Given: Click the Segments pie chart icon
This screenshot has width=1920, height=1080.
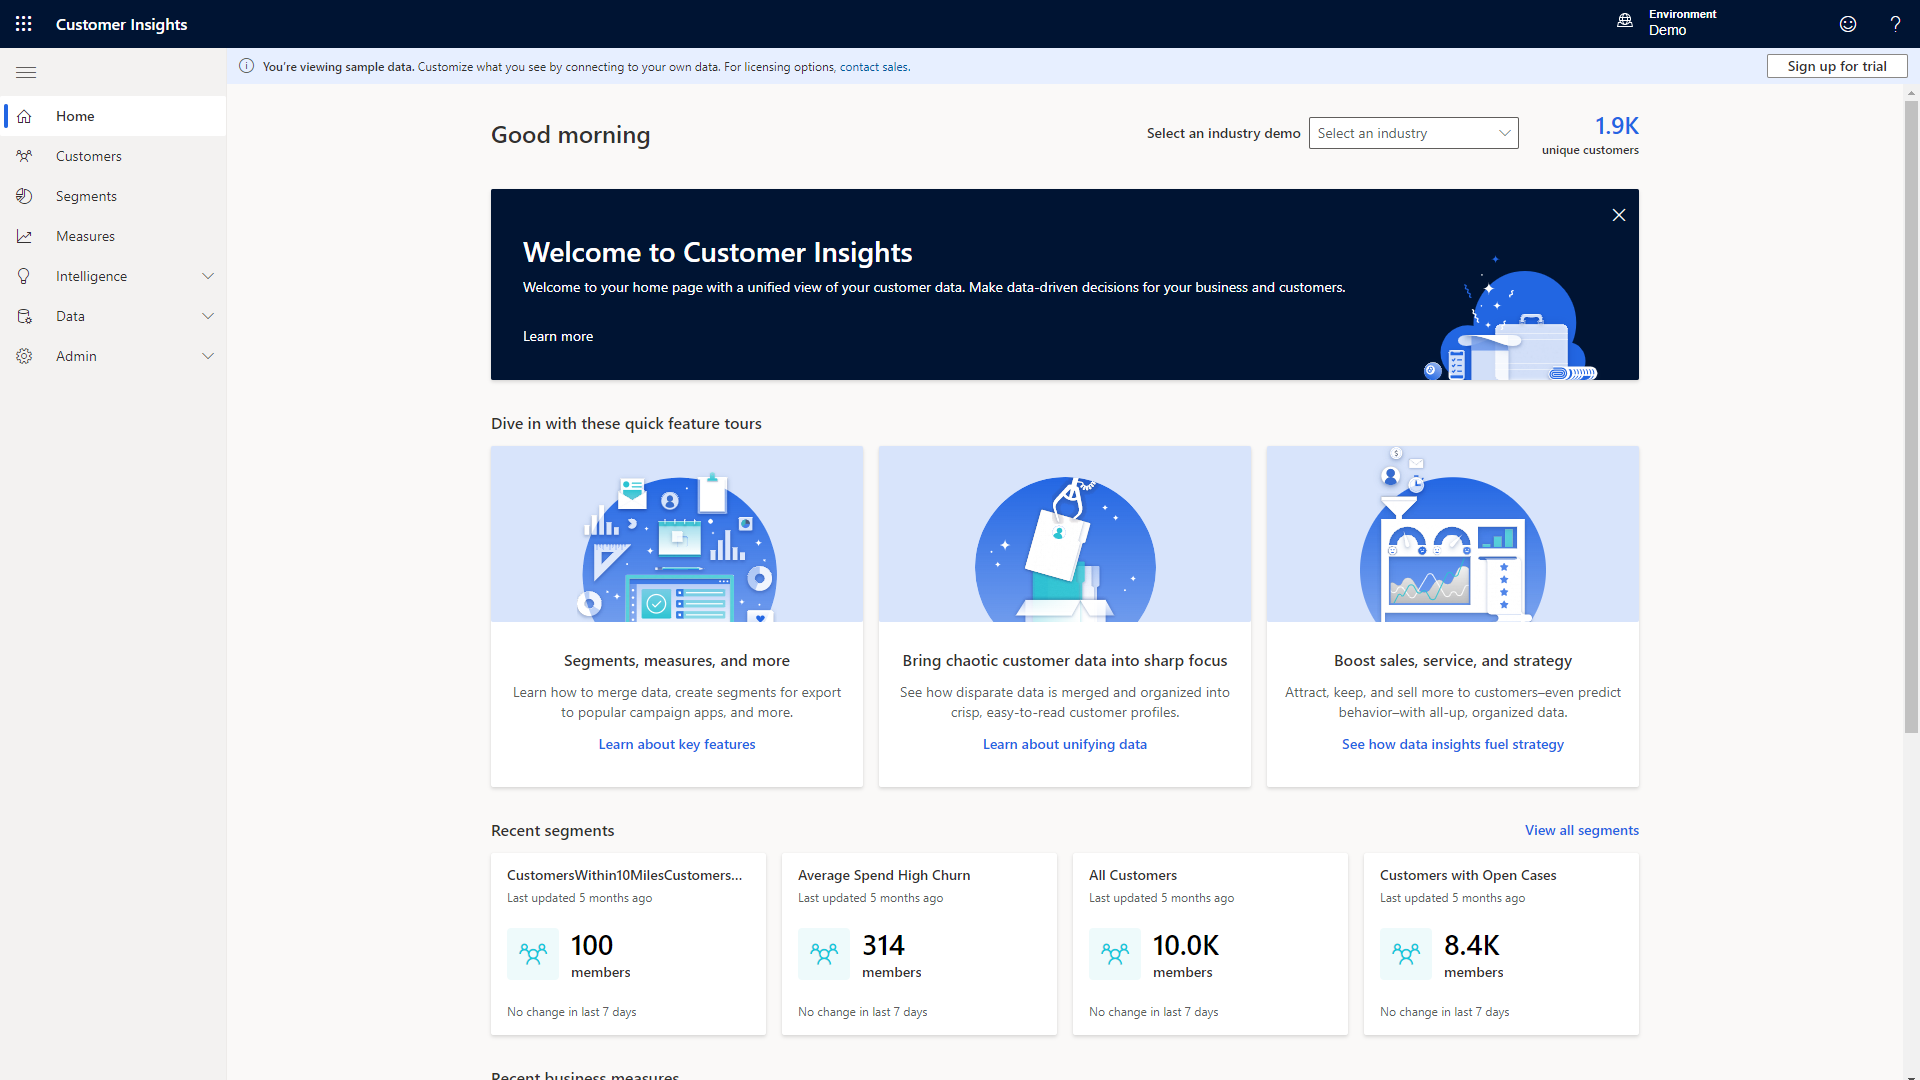Looking at the screenshot, I should 24,196.
